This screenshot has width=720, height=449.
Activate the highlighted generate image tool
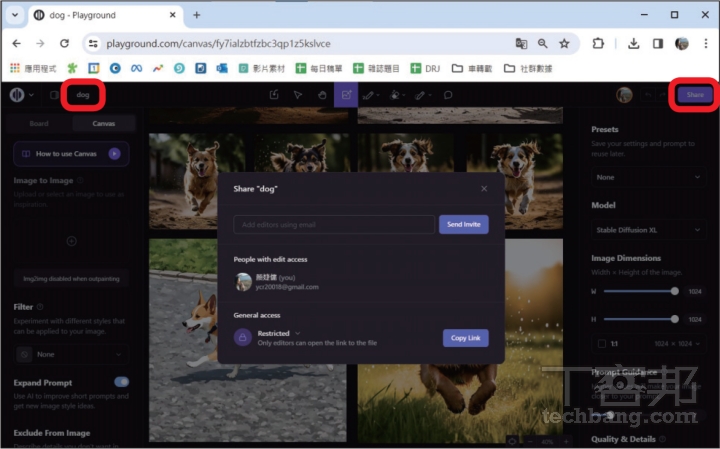pos(346,95)
